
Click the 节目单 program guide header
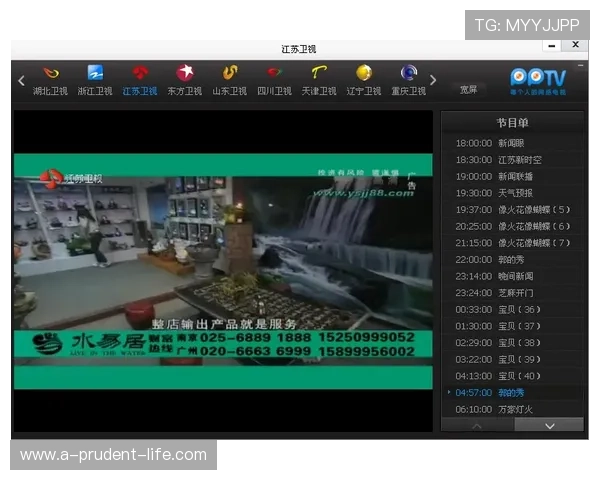pos(512,123)
